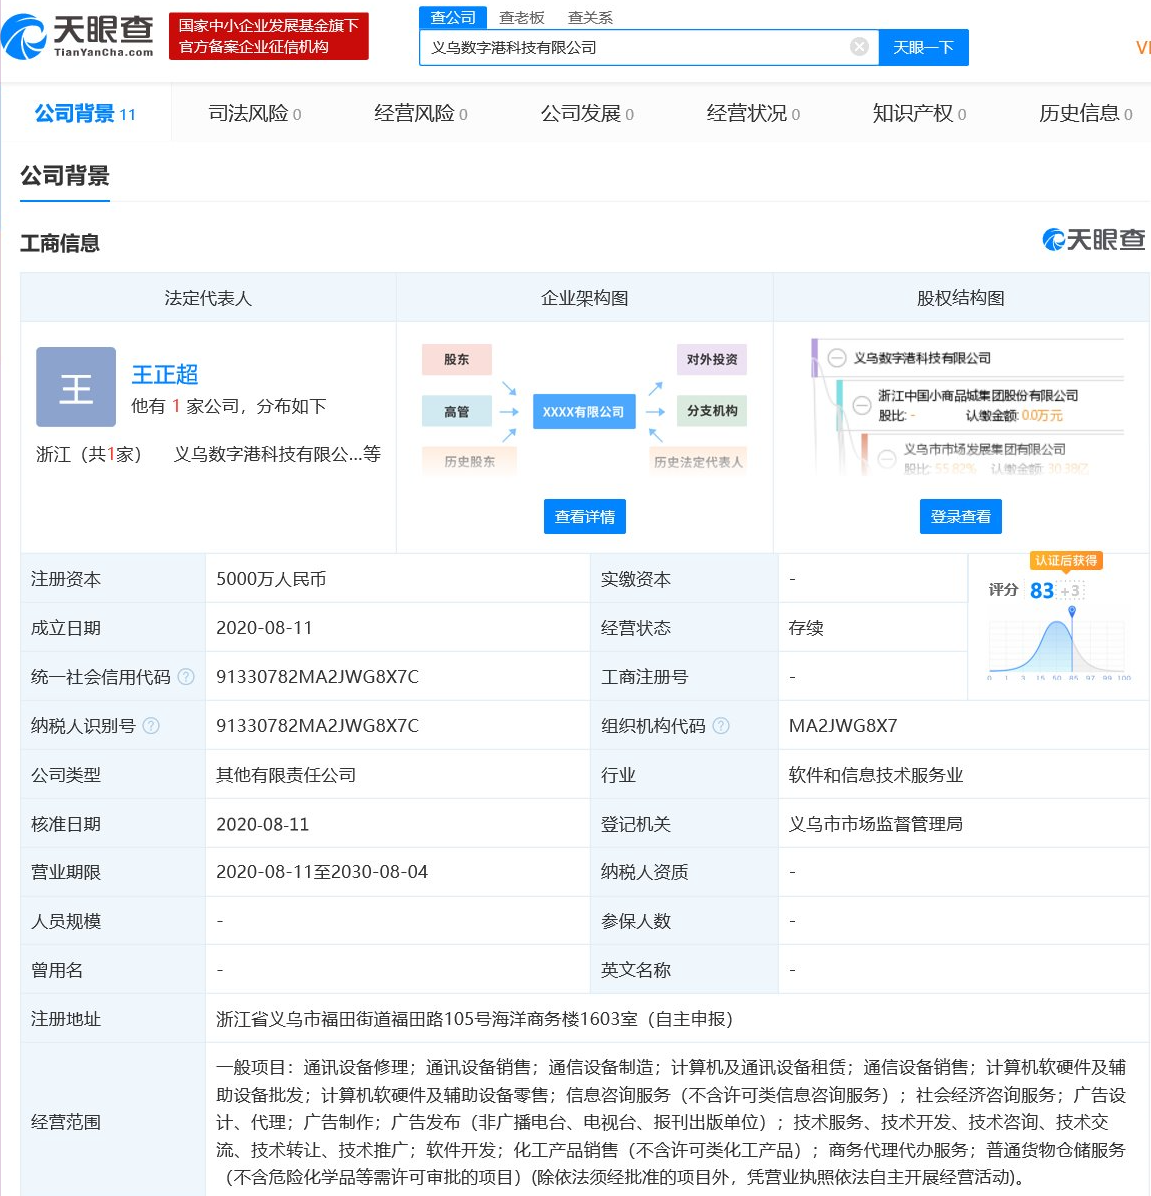Viewport: 1151px width, 1196px height.
Task: Click the 高管 box in structure chart
Action: tap(457, 411)
